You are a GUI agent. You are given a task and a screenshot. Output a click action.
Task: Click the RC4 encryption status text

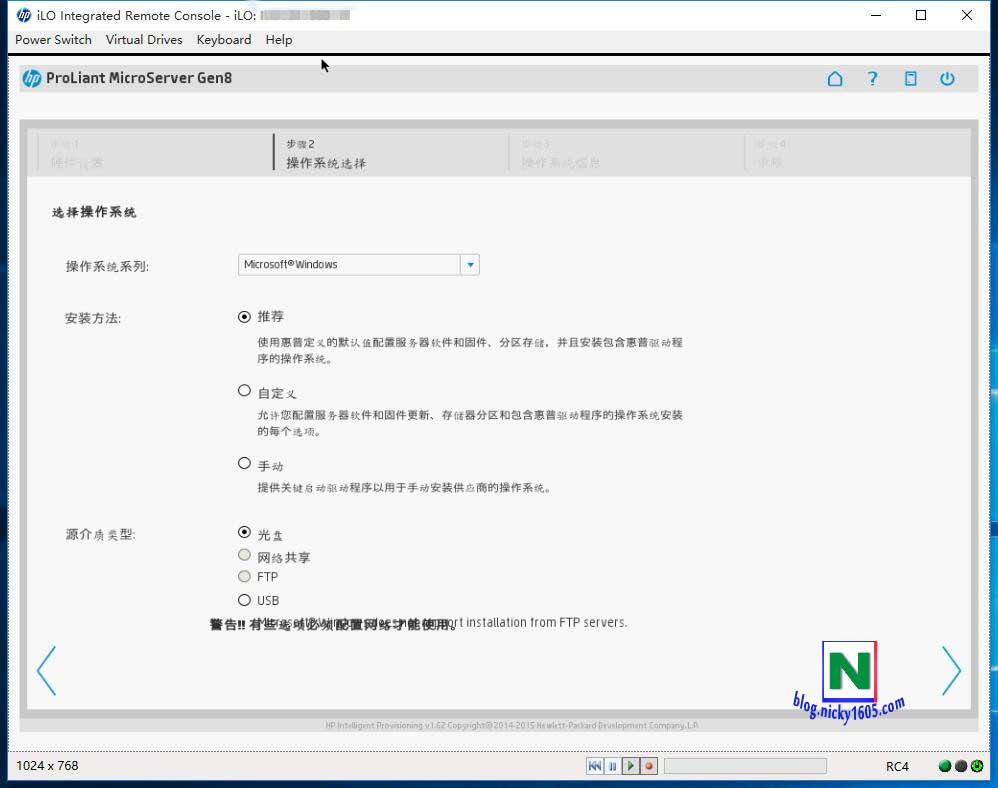coord(897,766)
